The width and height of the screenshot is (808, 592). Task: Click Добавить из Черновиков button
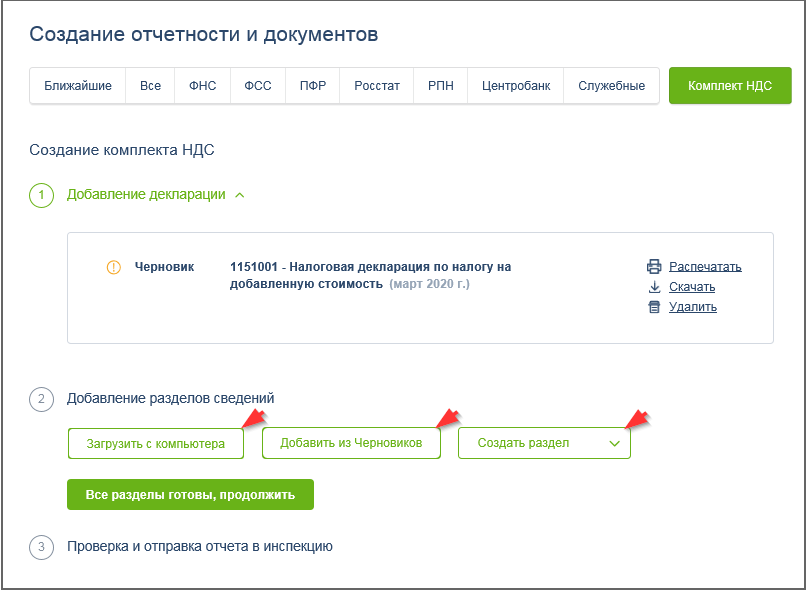351,443
